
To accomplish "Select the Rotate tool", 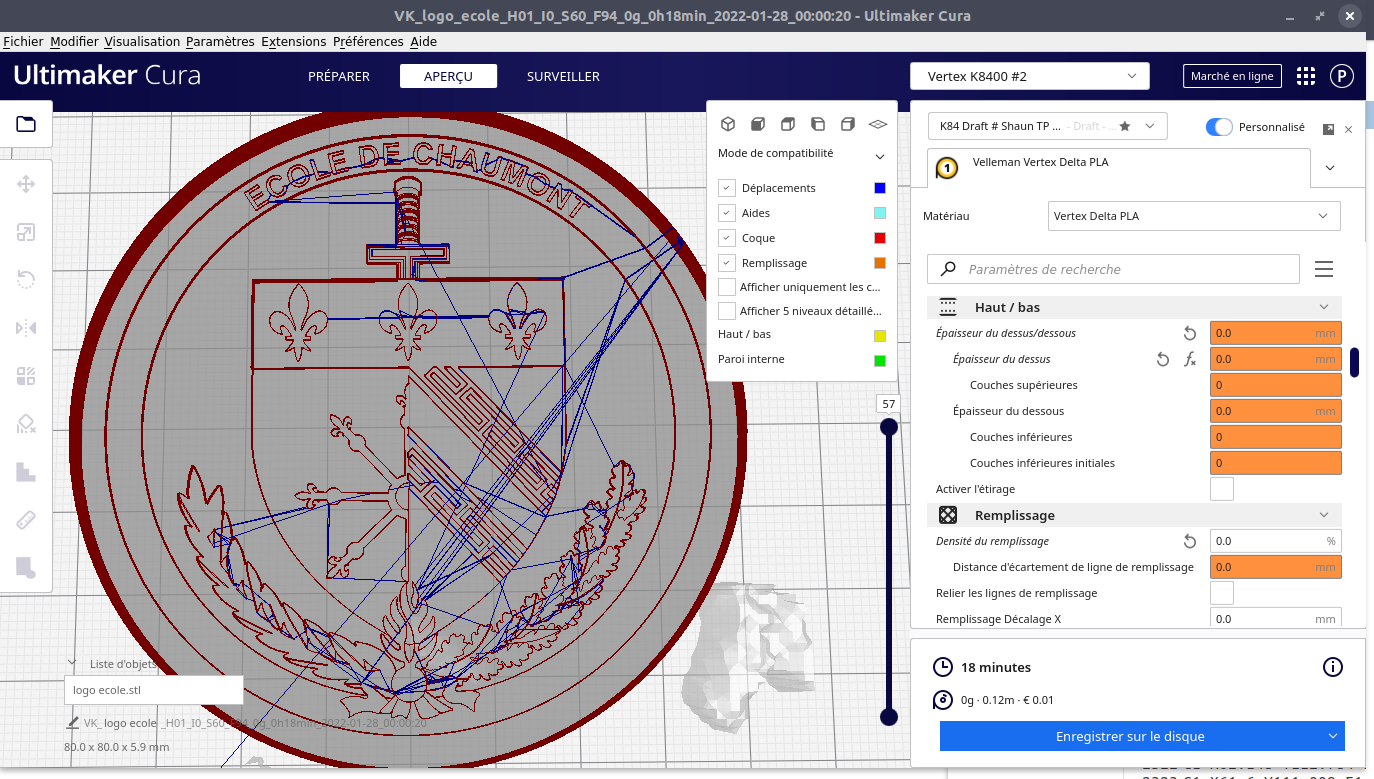I will coord(26,280).
